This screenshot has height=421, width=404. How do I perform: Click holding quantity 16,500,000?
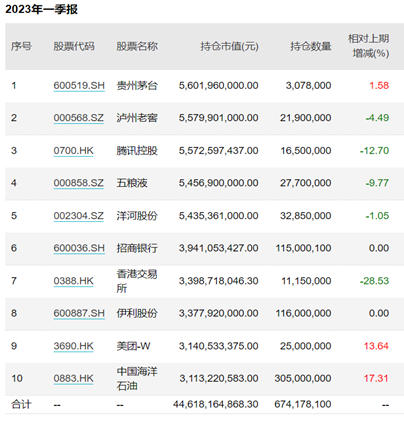pos(306,151)
